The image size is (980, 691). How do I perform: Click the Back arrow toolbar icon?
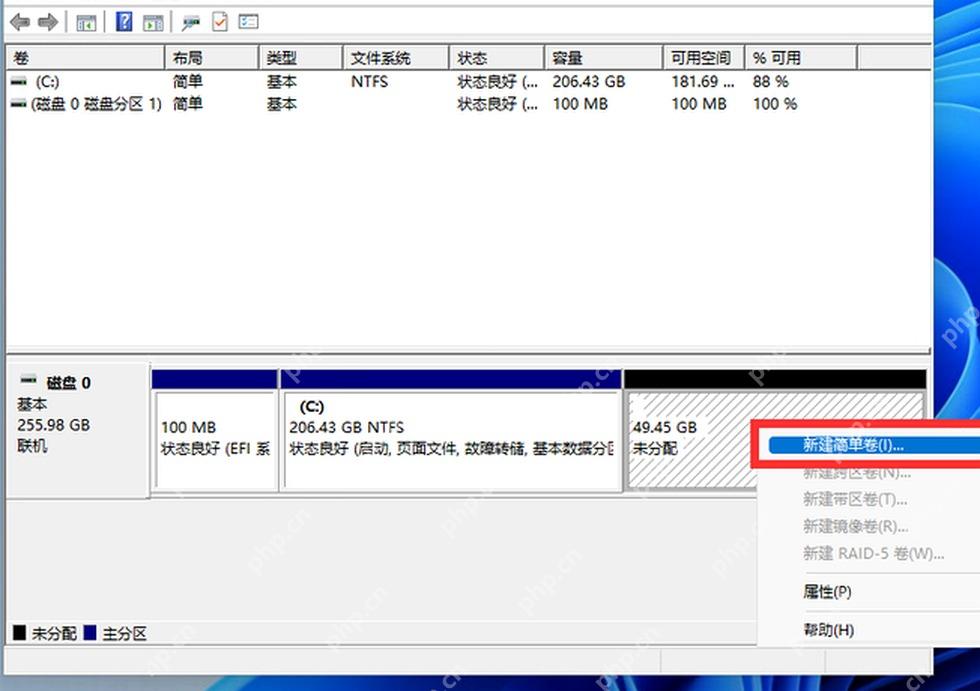click(x=20, y=22)
